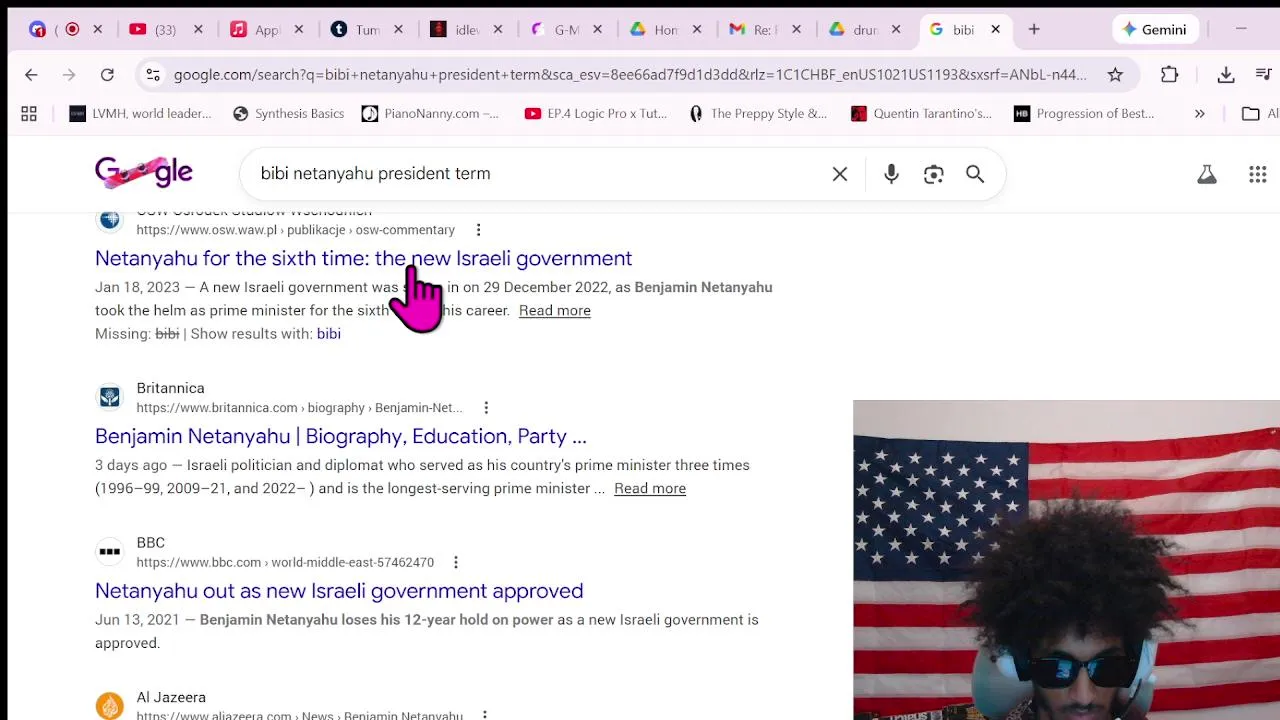This screenshot has width=1280, height=720.
Task: Close the active bibi Google tab
Action: pyautogui.click(x=995, y=30)
